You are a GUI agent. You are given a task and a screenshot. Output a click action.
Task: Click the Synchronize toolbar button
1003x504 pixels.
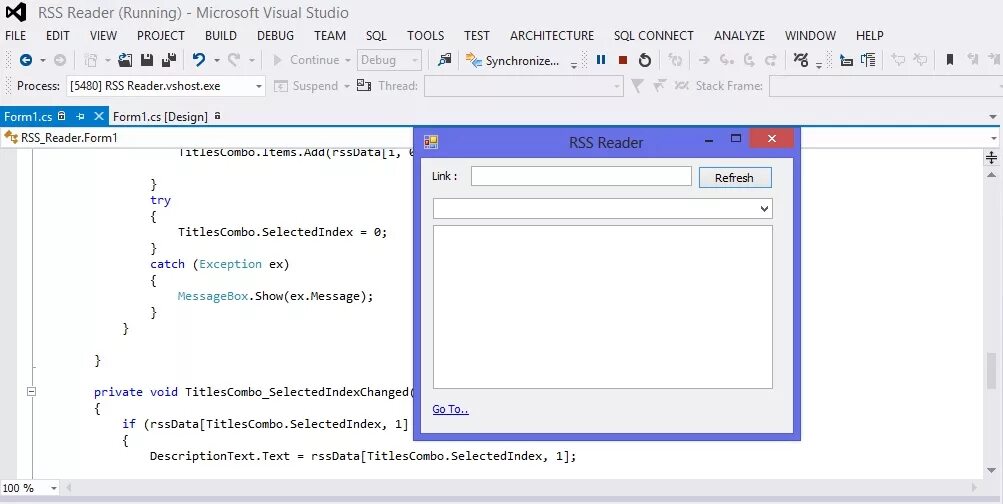coord(512,61)
